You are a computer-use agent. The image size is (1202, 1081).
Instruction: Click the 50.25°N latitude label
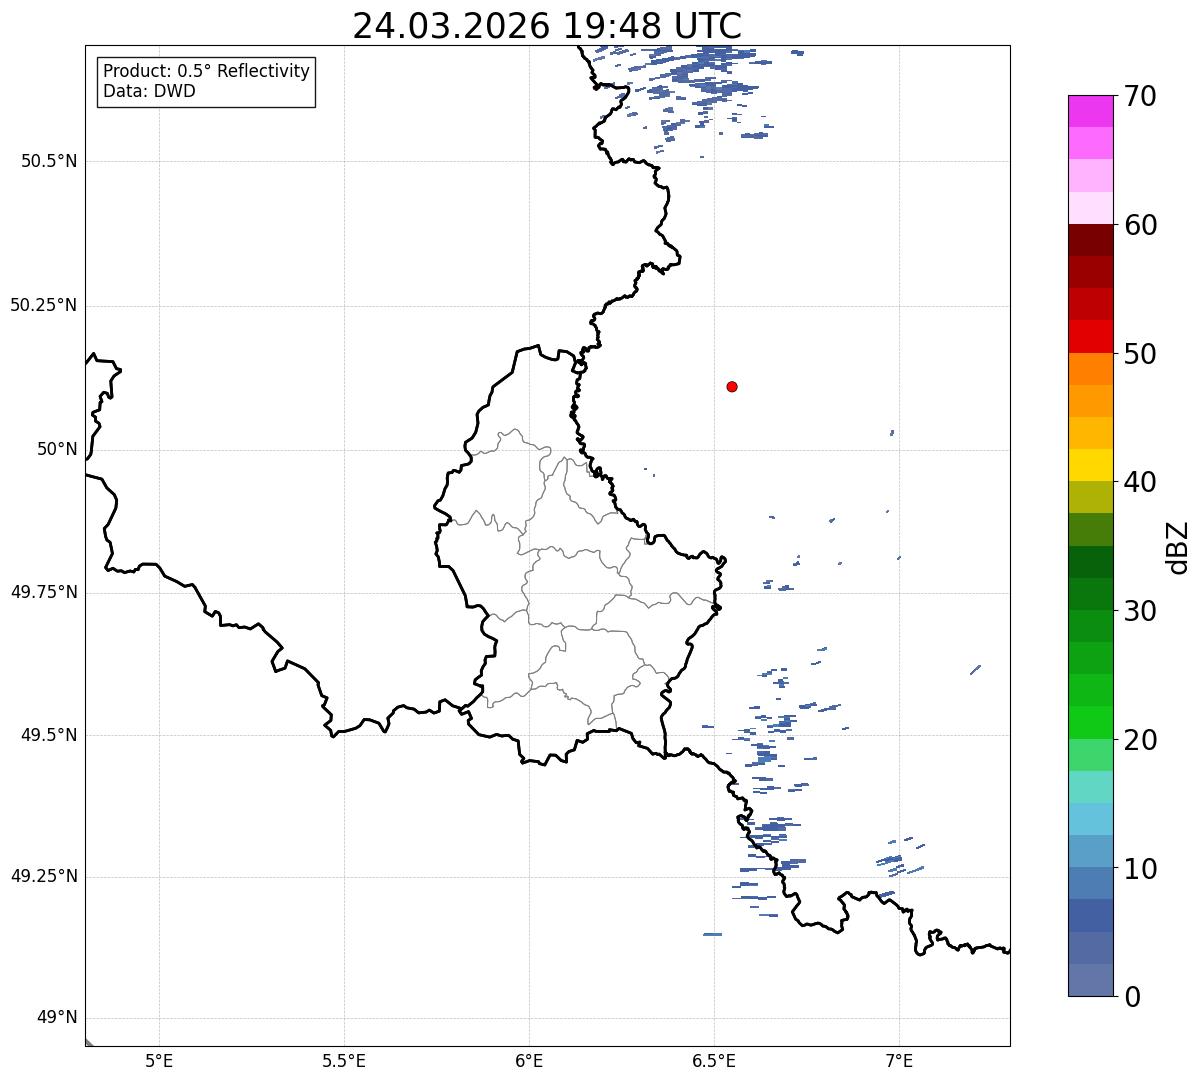(x=44, y=305)
